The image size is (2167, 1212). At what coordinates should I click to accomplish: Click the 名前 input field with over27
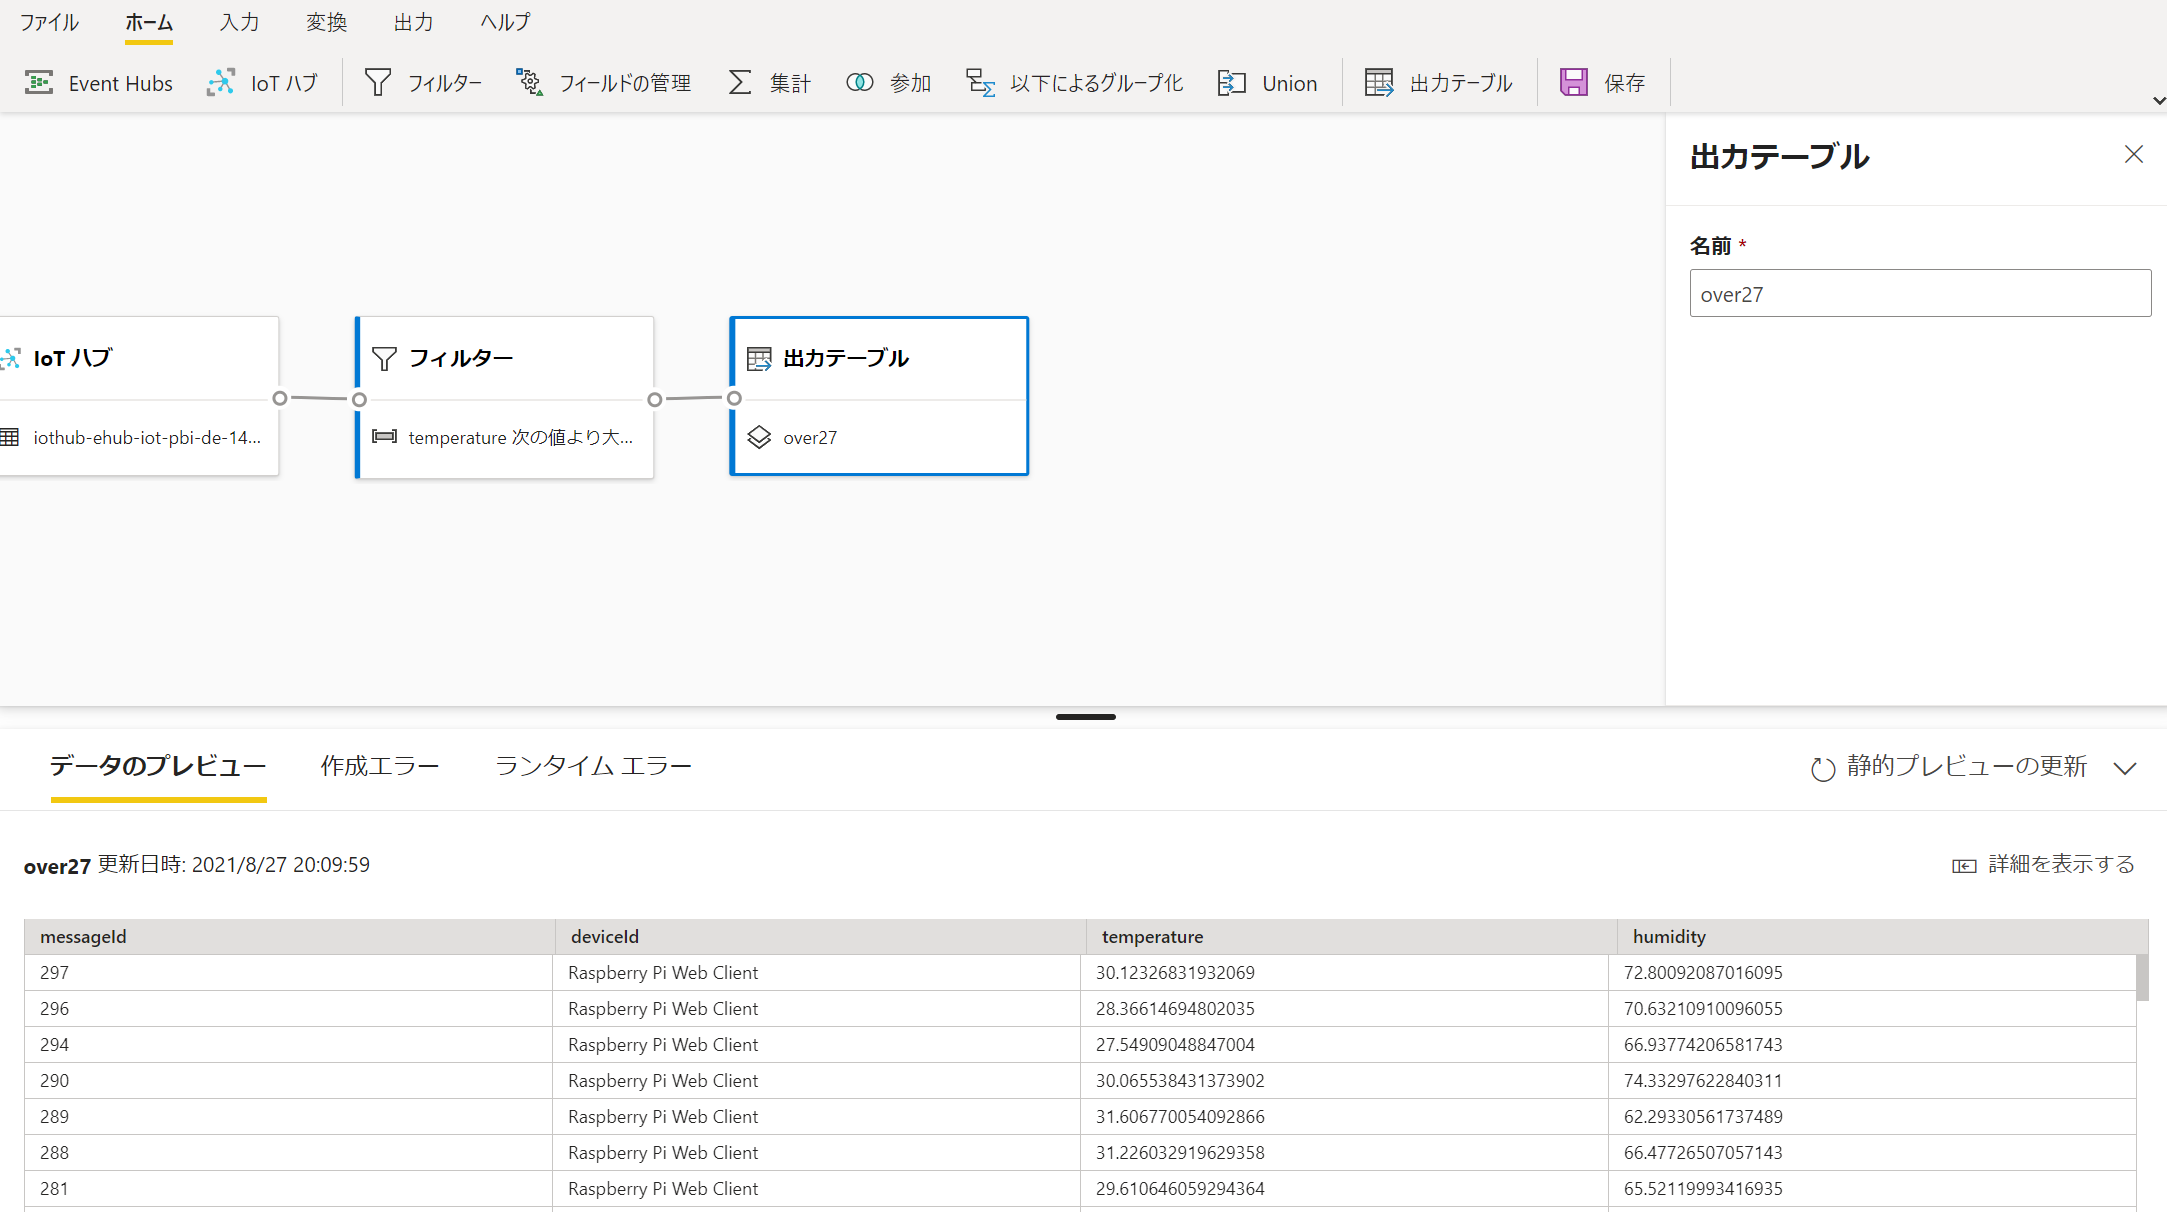(1919, 294)
